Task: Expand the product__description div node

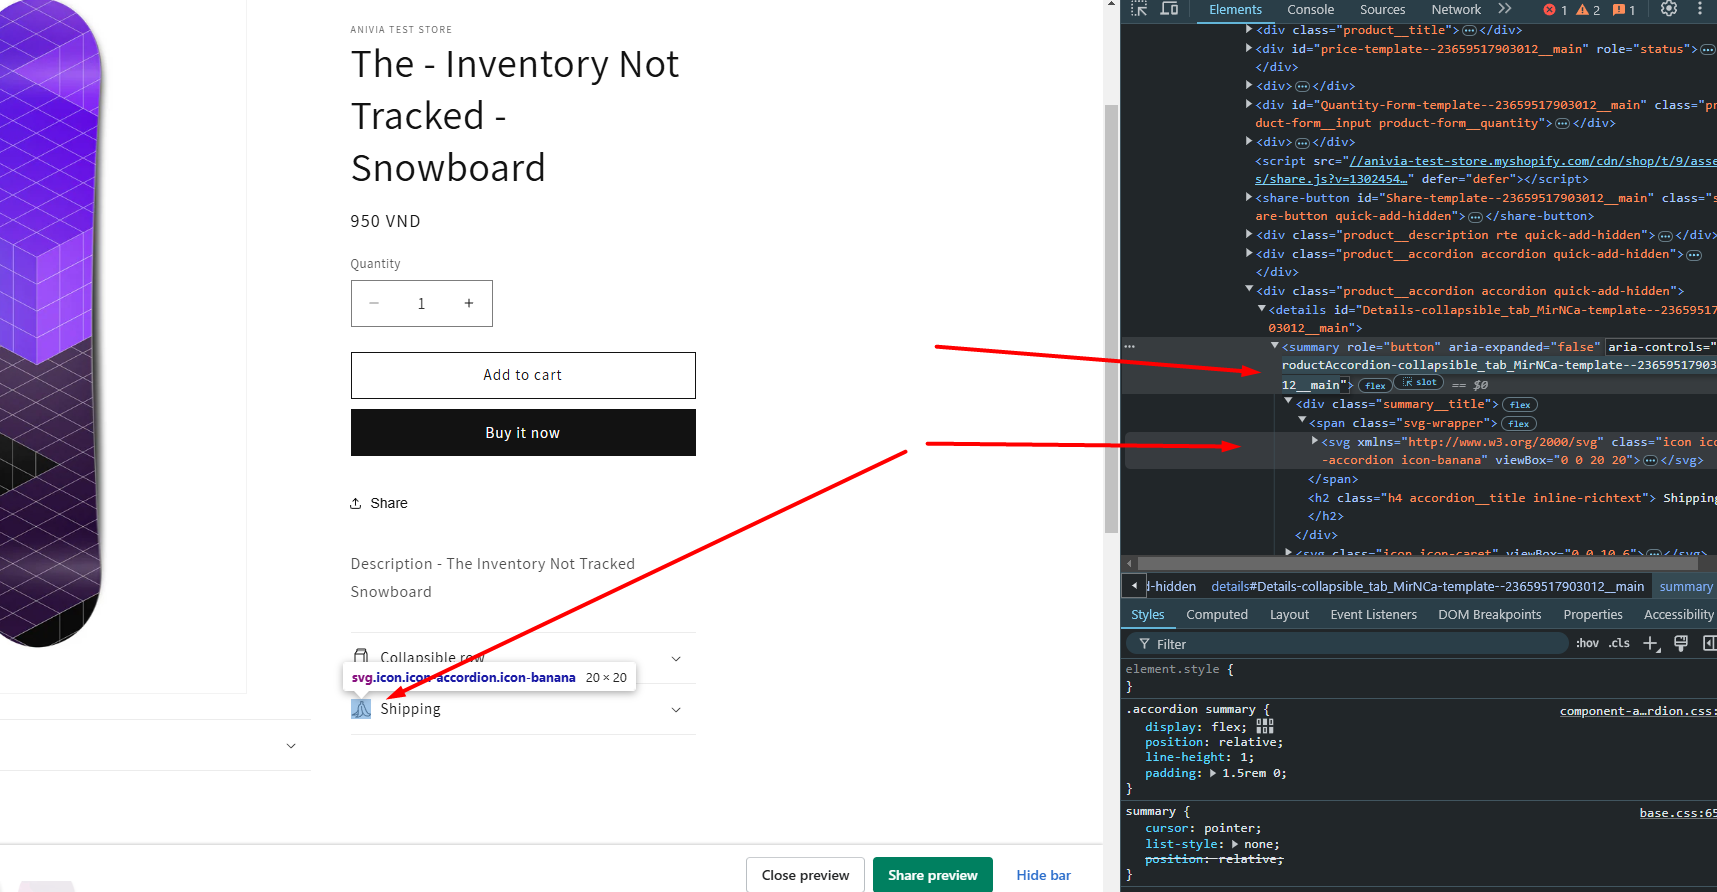Action: [1249, 234]
